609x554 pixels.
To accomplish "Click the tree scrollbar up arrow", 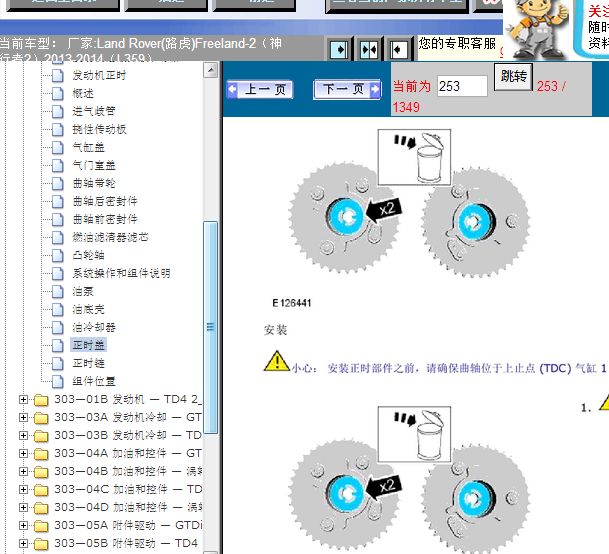I will tap(211, 70).
